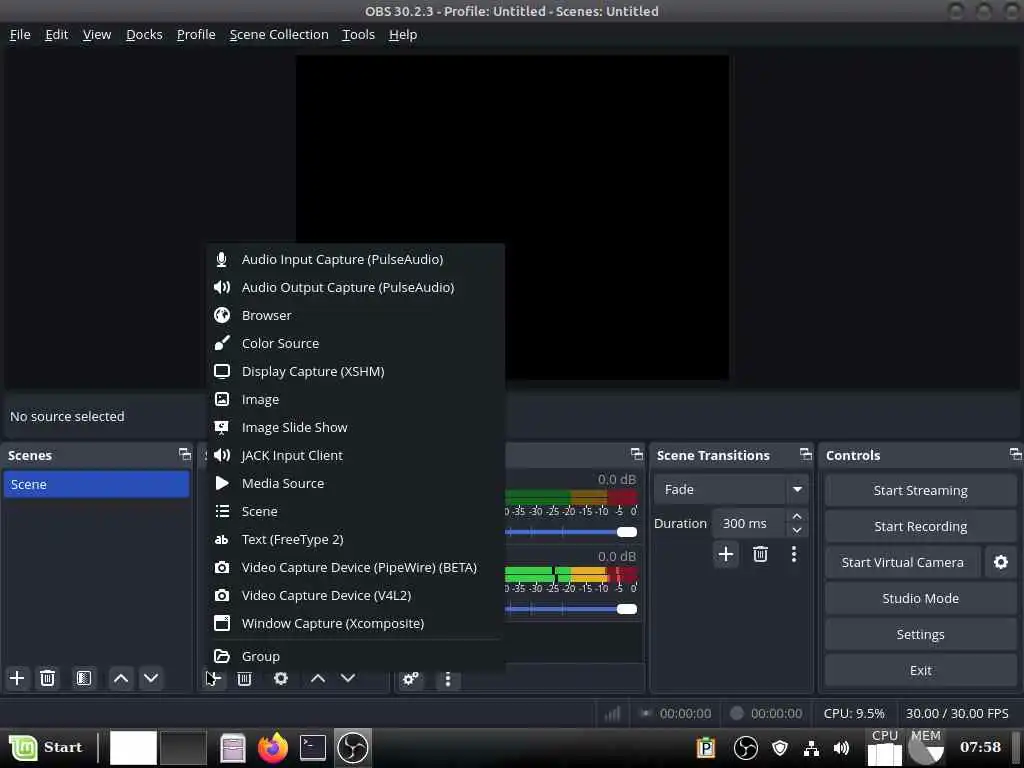Click Start Virtual Camera button
This screenshot has width=1024, height=768.
[x=903, y=562]
